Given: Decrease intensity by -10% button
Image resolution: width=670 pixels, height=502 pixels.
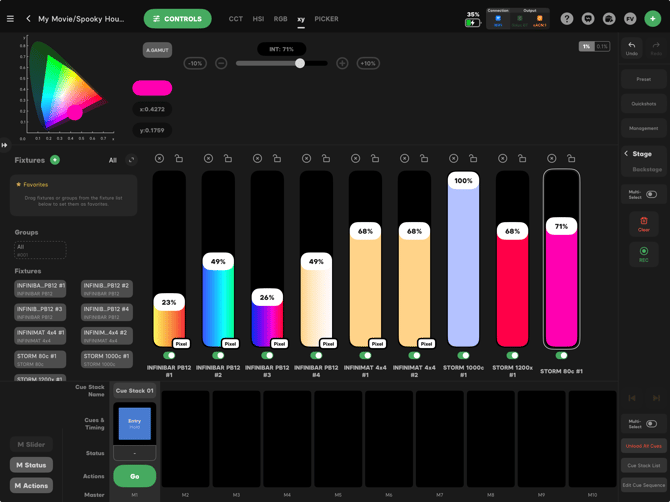Looking at the screenshot, I should click(195, 64).
